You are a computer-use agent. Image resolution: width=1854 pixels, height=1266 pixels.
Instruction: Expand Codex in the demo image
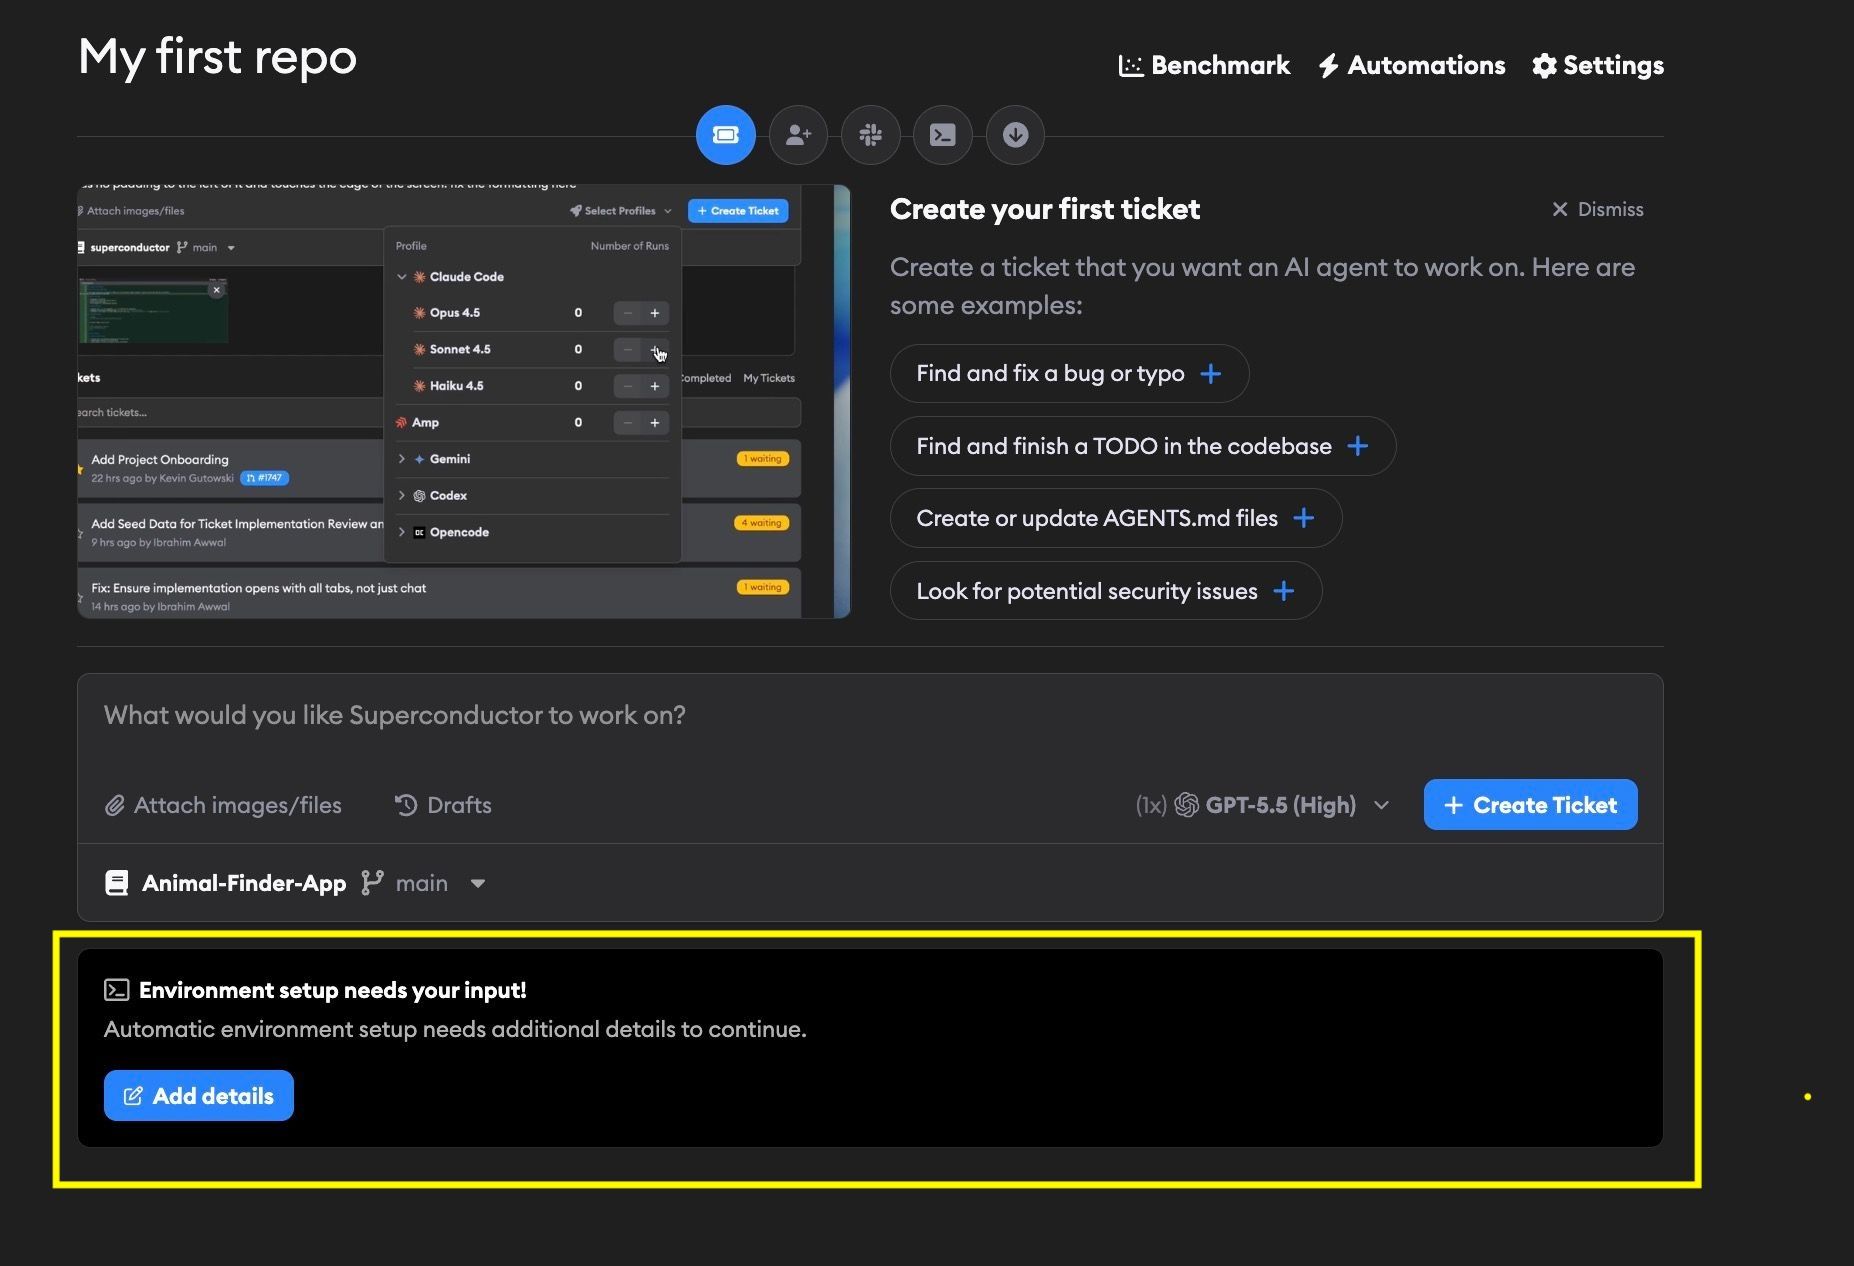(402, 496)
